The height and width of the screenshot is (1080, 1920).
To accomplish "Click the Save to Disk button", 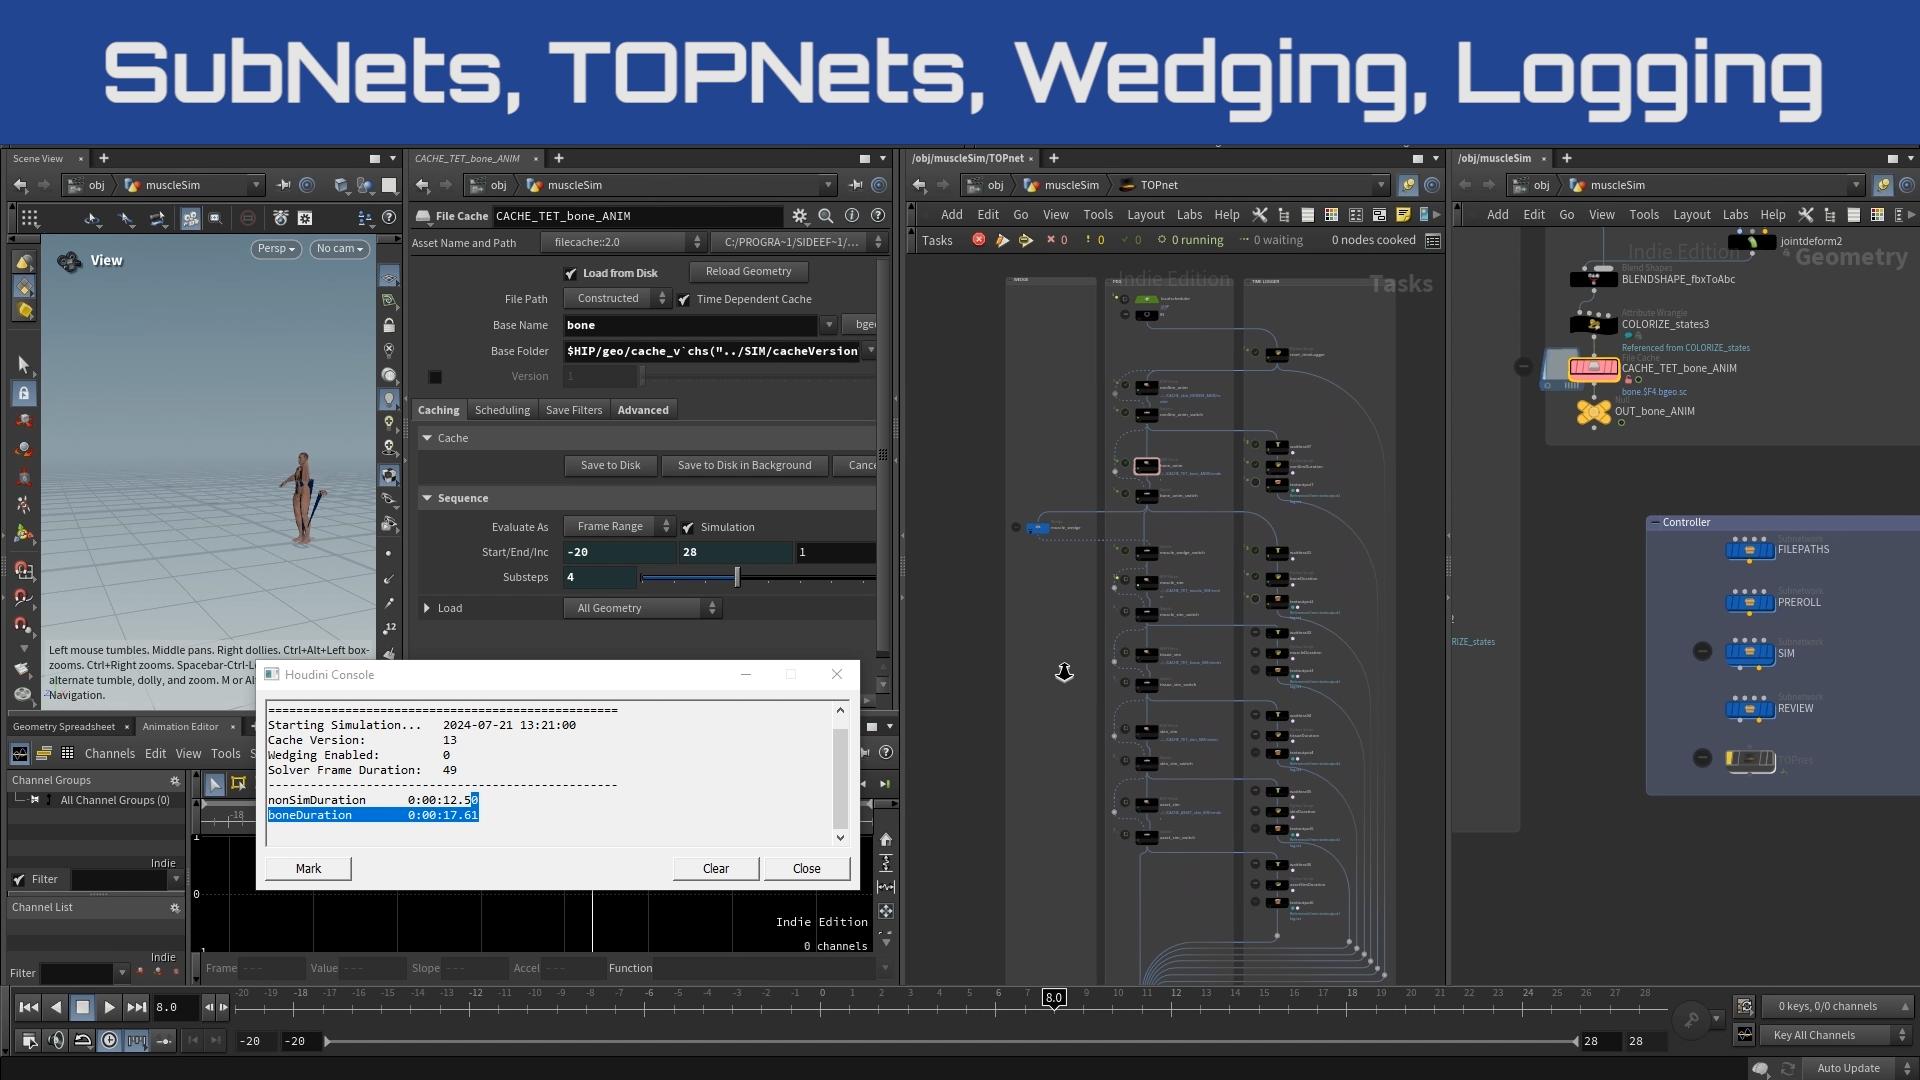I will tap(610, 465).
